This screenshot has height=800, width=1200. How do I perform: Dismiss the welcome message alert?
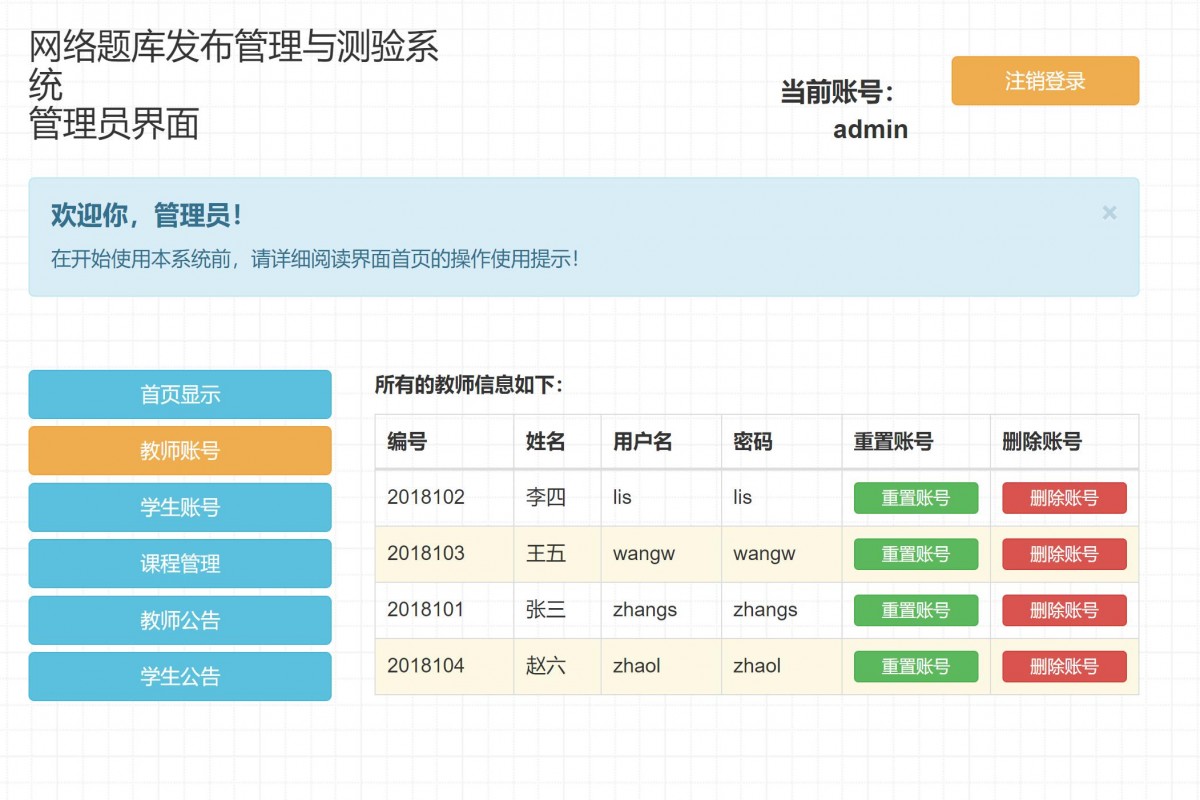[1110, 212]
